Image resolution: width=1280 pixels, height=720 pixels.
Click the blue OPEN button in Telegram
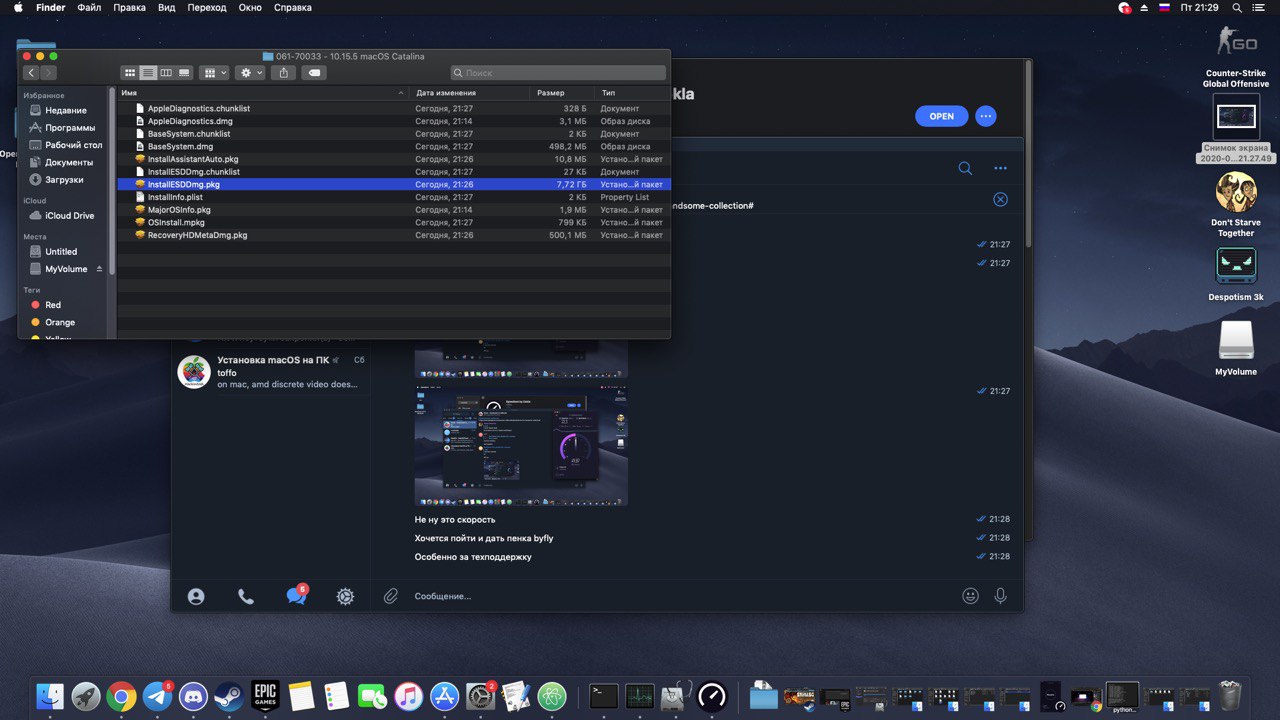pyautogui.click(x=942, y=116)
